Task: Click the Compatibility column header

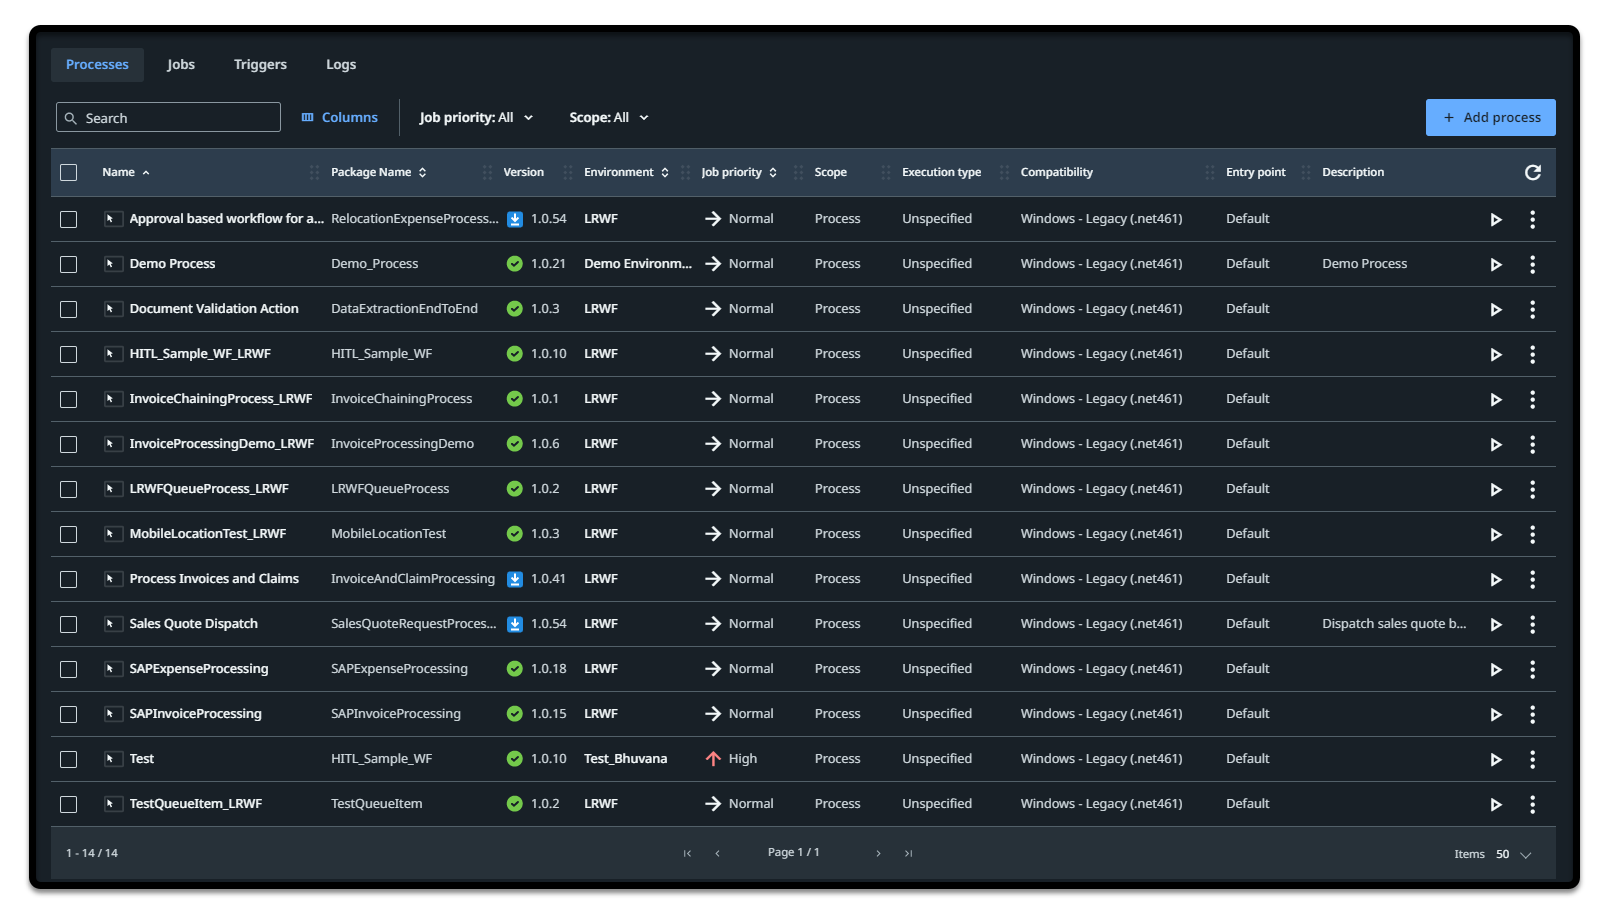Action: coord(1056,173)
